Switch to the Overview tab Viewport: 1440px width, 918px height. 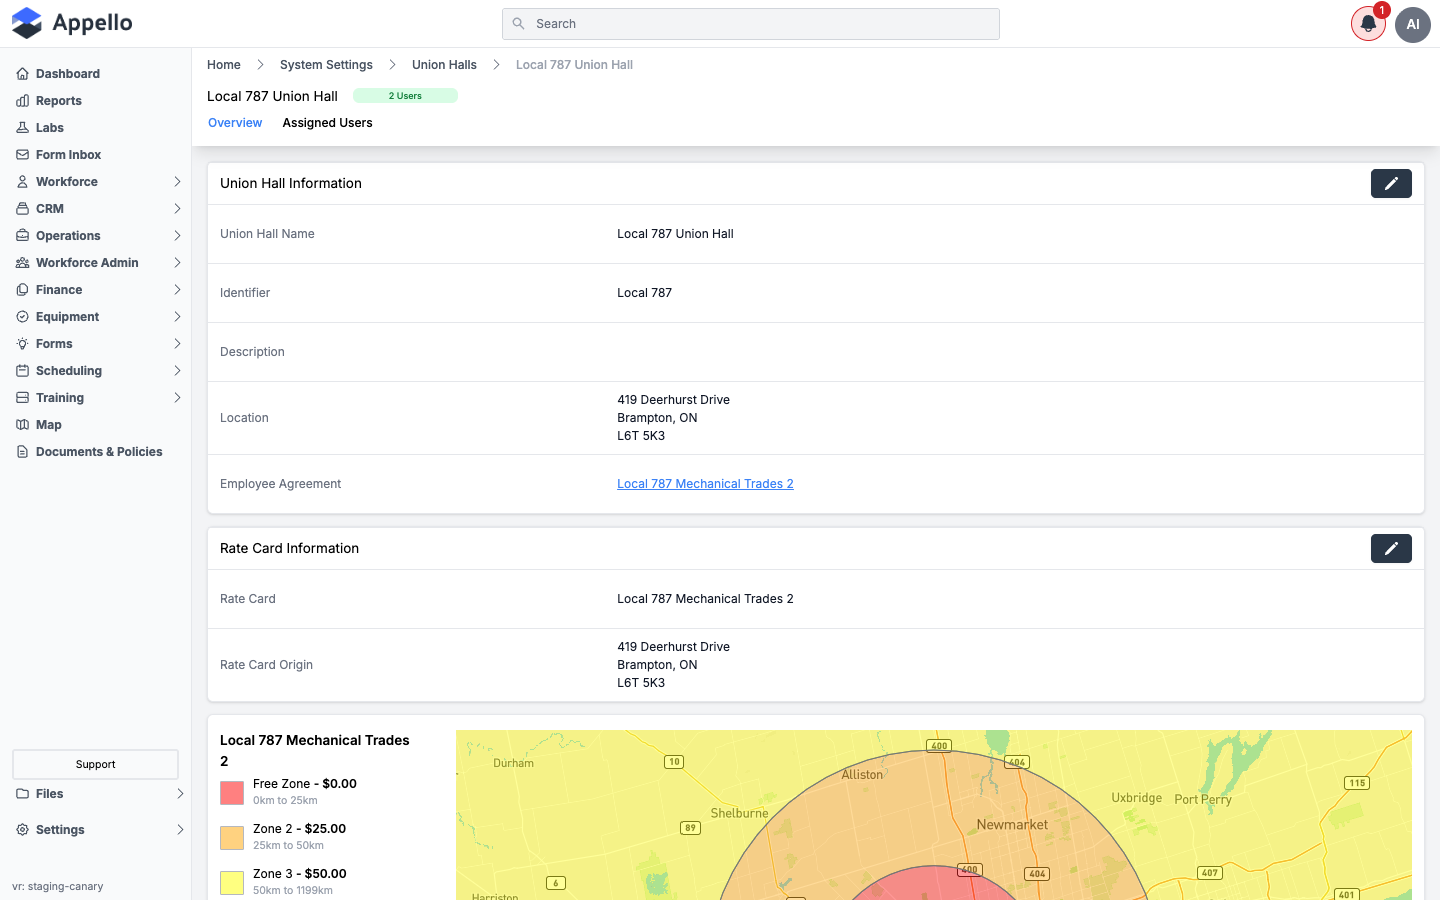pos(235,123)
